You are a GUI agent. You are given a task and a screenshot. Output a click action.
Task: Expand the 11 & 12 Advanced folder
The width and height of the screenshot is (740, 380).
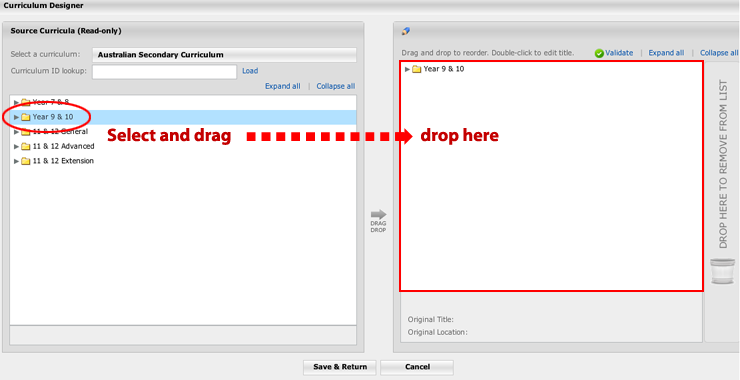pos(17,146)
